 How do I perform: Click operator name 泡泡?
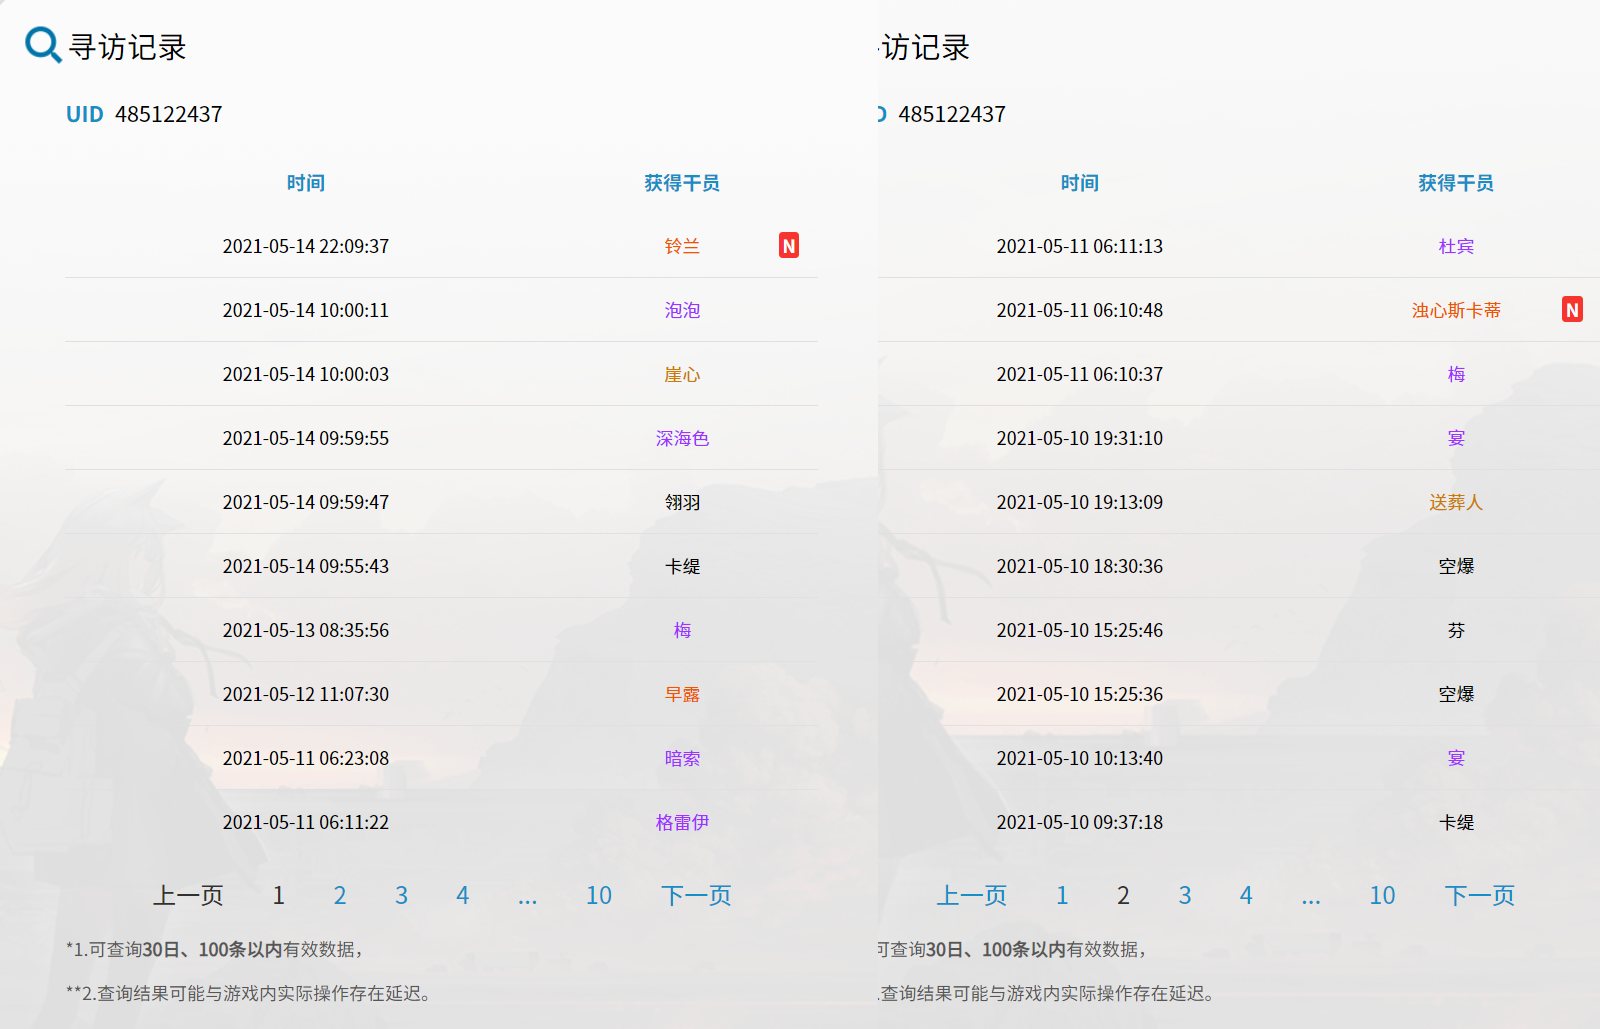[682, 310]
